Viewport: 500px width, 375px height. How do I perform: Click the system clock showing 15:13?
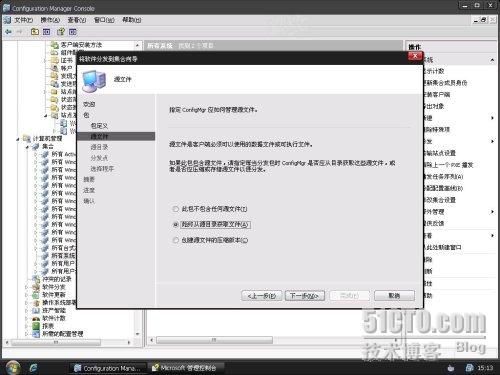coord(485,368)
